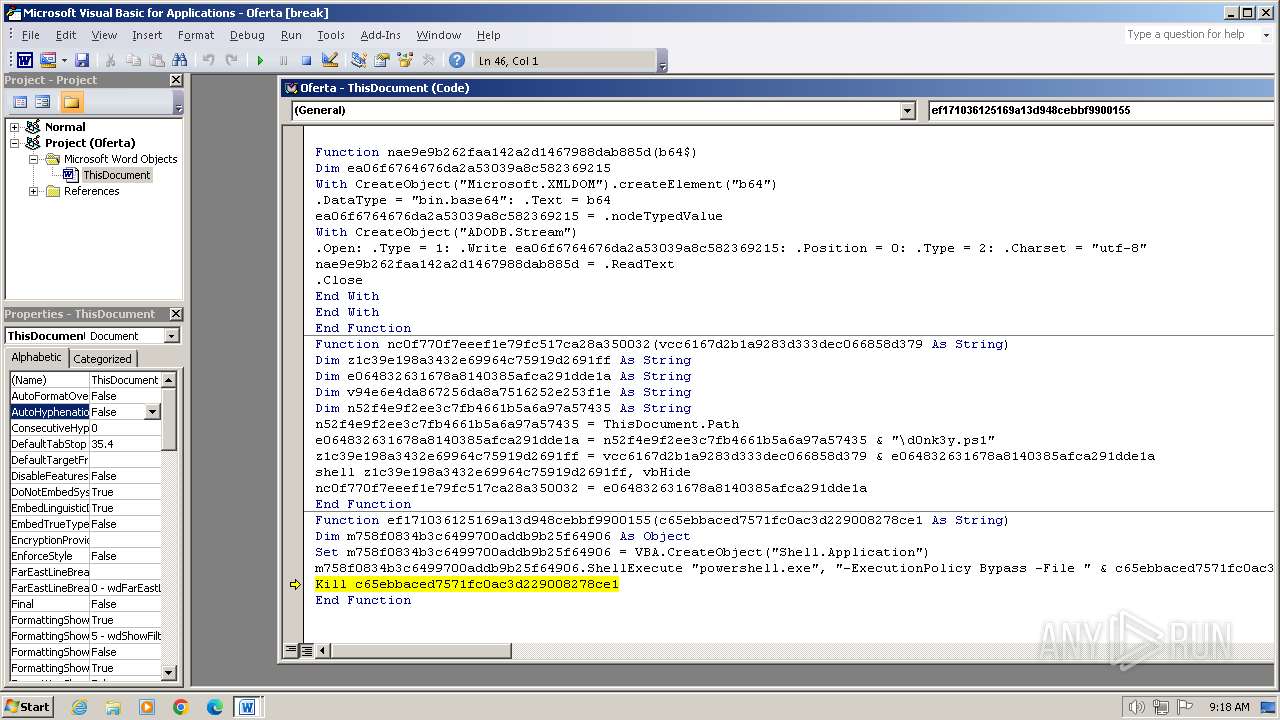Collapse the Project (Oferta) node
The image size is (1280, 720).
(x=15, y=143)
